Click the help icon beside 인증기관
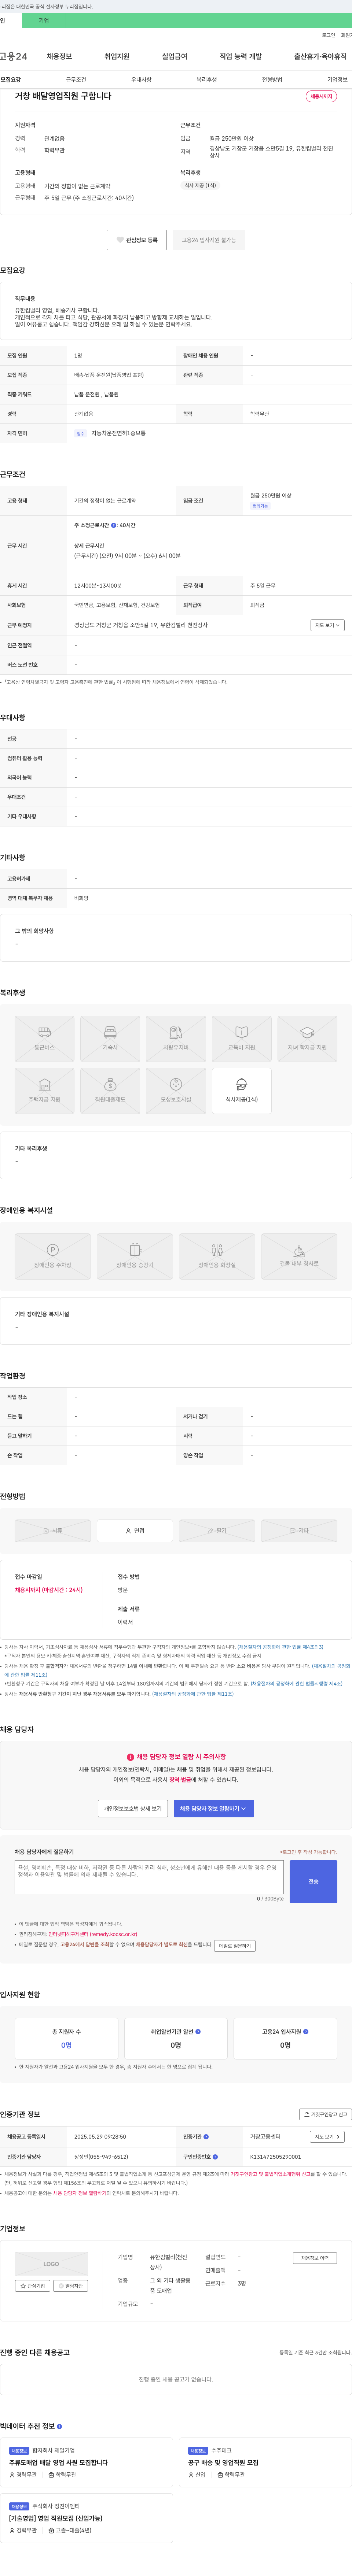The height and width of the screenshot is (2576, 352). [206, 2137]
